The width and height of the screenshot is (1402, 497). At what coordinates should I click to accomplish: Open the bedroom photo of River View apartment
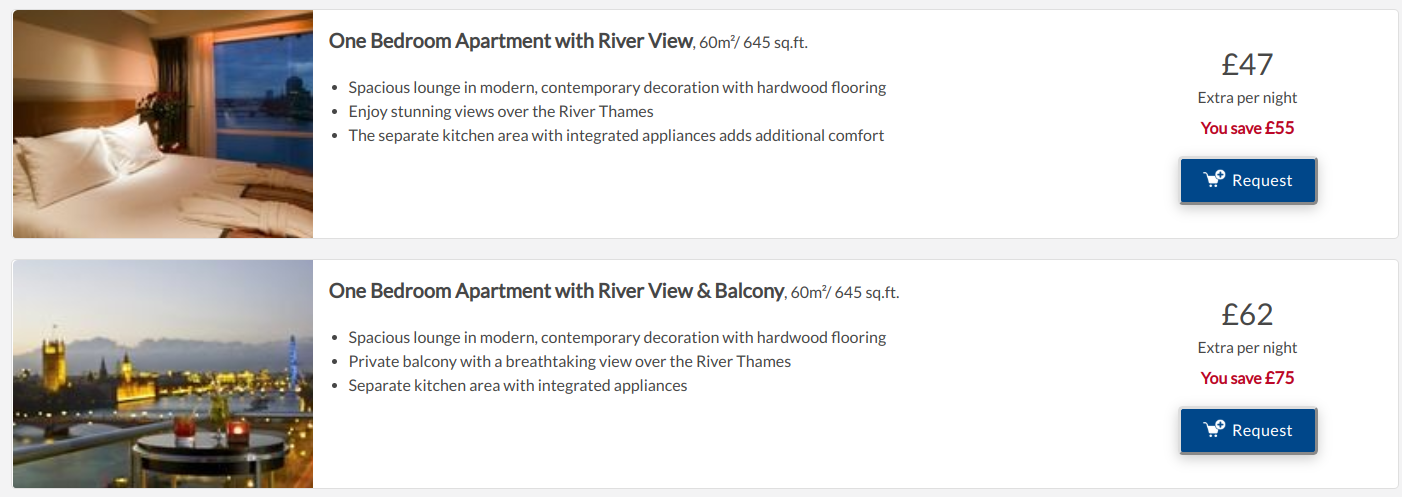tap(163, 124)
